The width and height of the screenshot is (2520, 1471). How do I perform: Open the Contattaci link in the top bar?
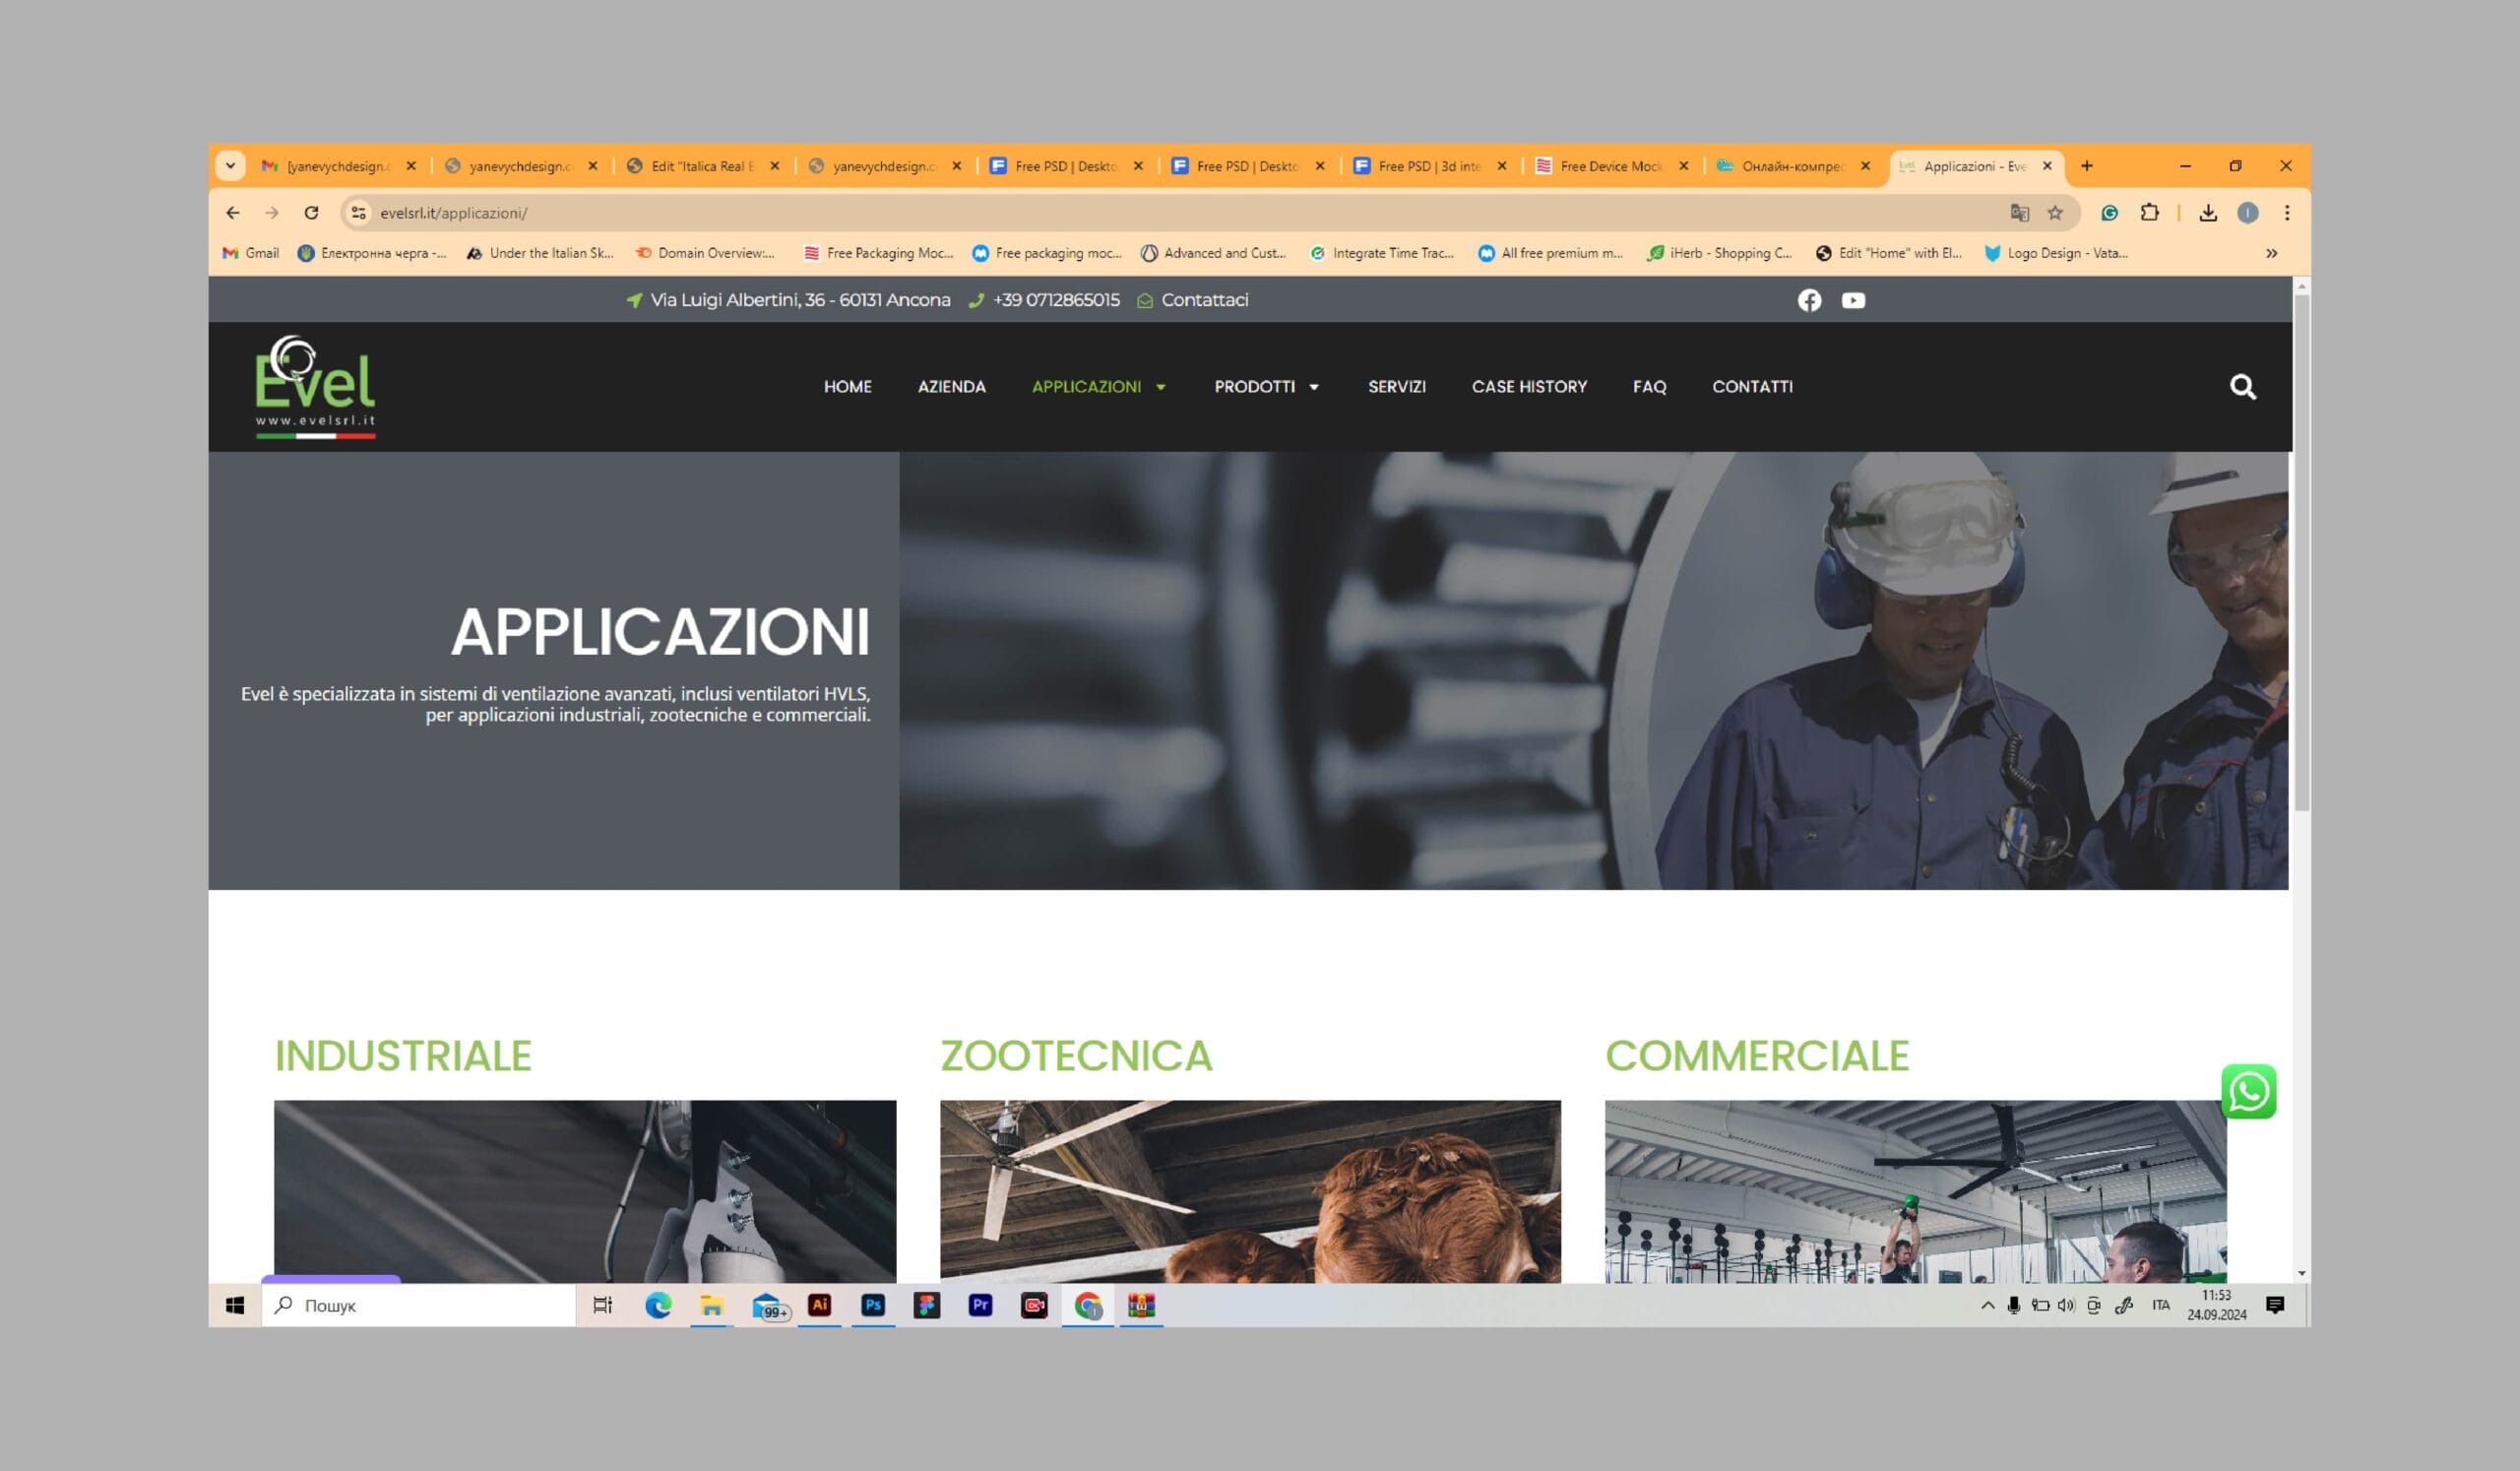click(x=1203, y=300)
